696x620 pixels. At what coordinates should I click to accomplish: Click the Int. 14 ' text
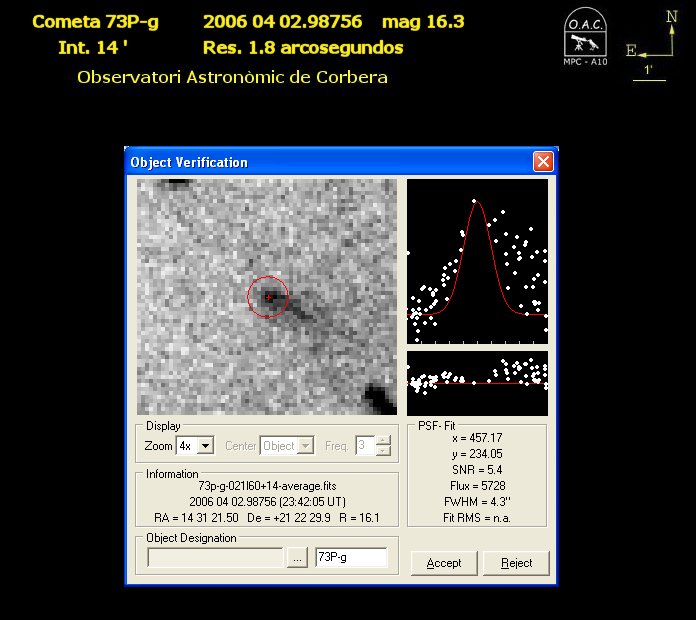93,48
